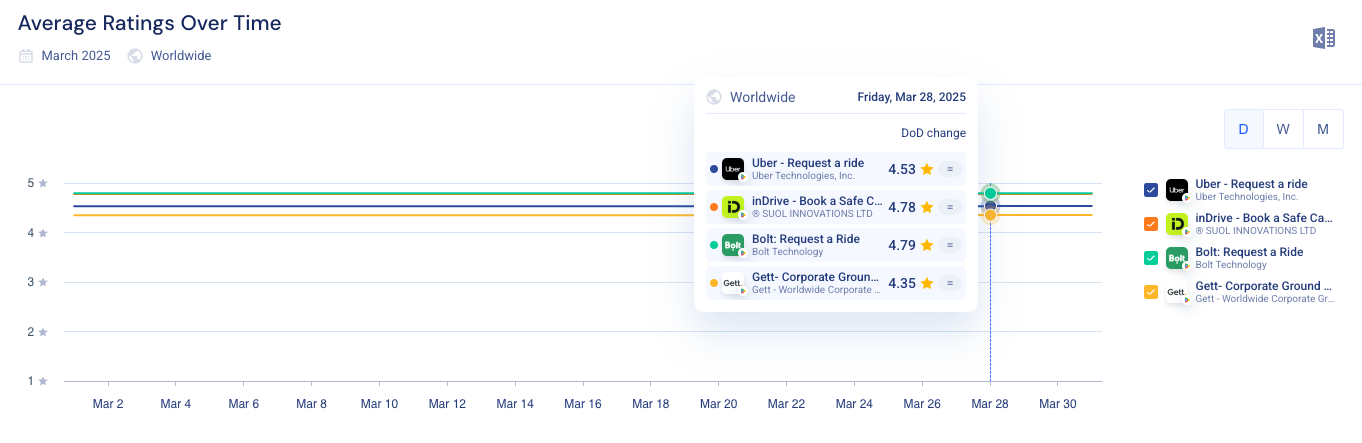1362x443 pixels.
Task: Click the Worldwide text in tooltip header
Action: [762, 97]
